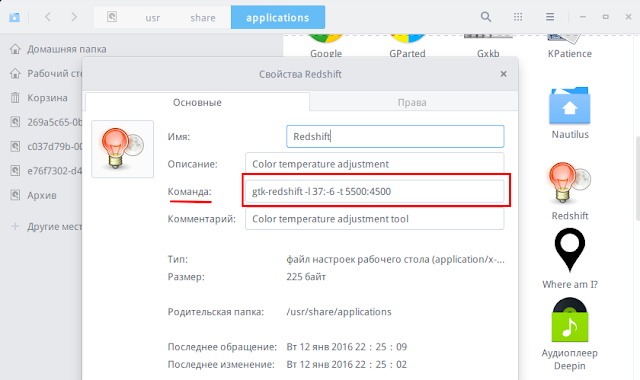Screen dimensions: 640x380
Task: Switch to grid view icon
Action: pyautogui.click(x=518, y=17)
